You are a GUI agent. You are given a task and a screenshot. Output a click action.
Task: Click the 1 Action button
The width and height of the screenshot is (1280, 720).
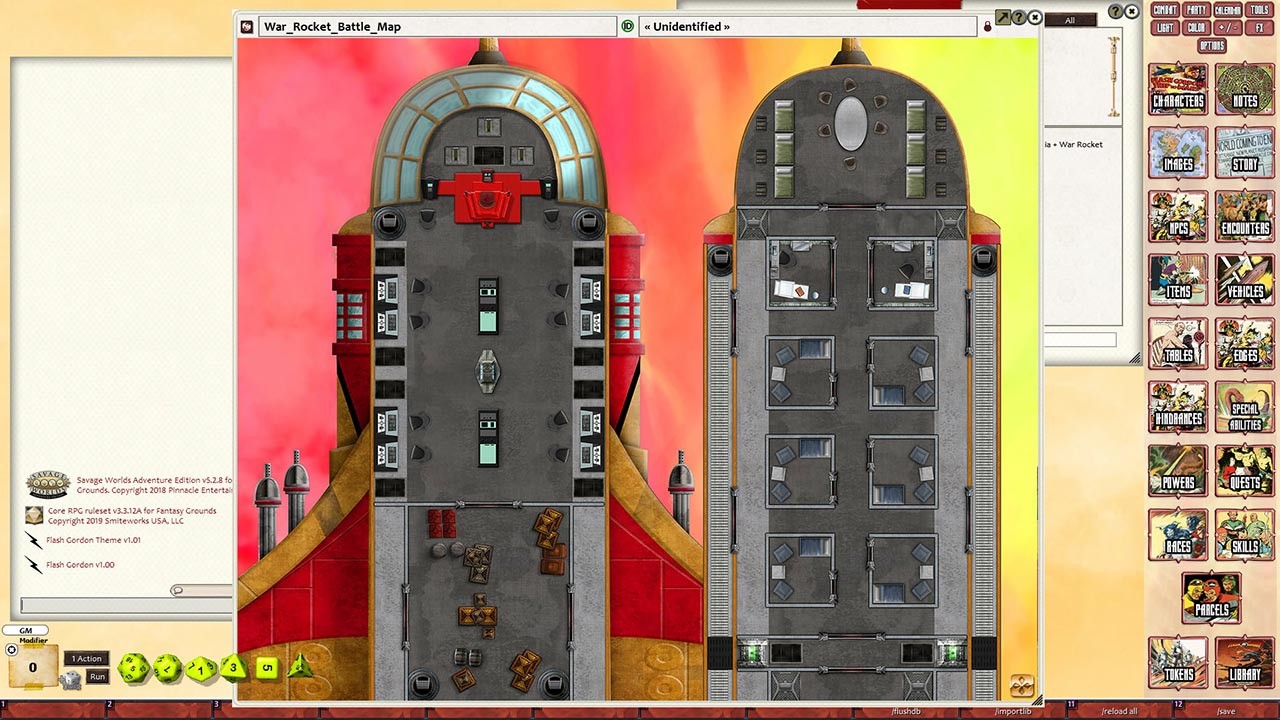(86, 658)
